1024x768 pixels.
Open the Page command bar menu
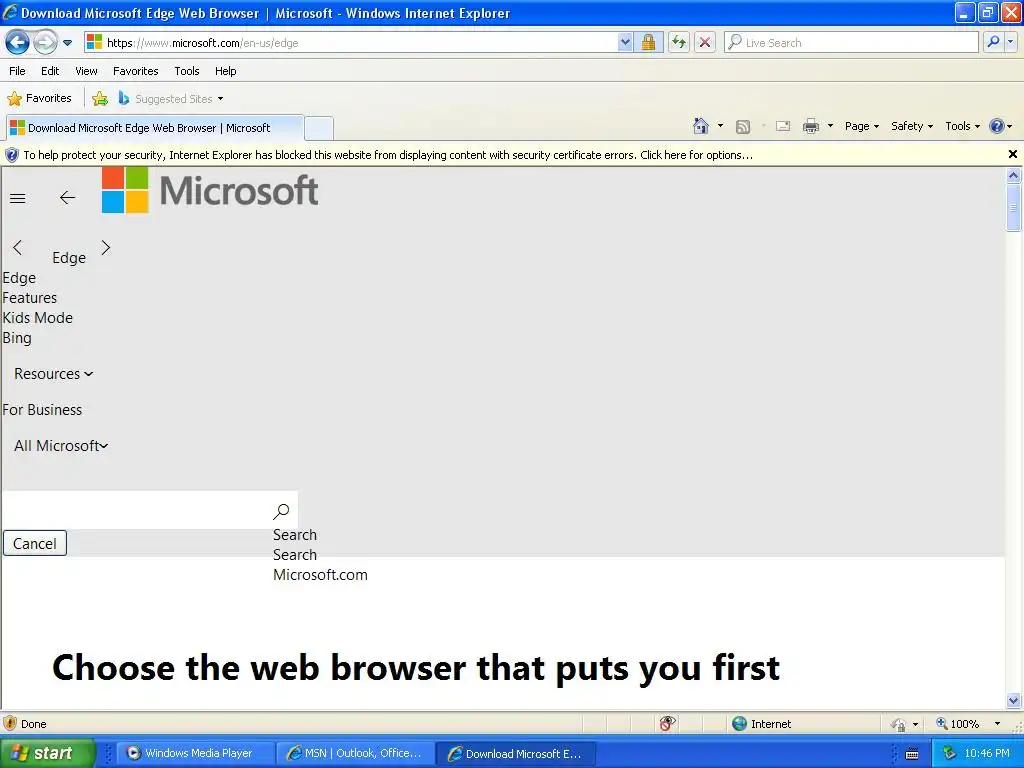[861, 126]
